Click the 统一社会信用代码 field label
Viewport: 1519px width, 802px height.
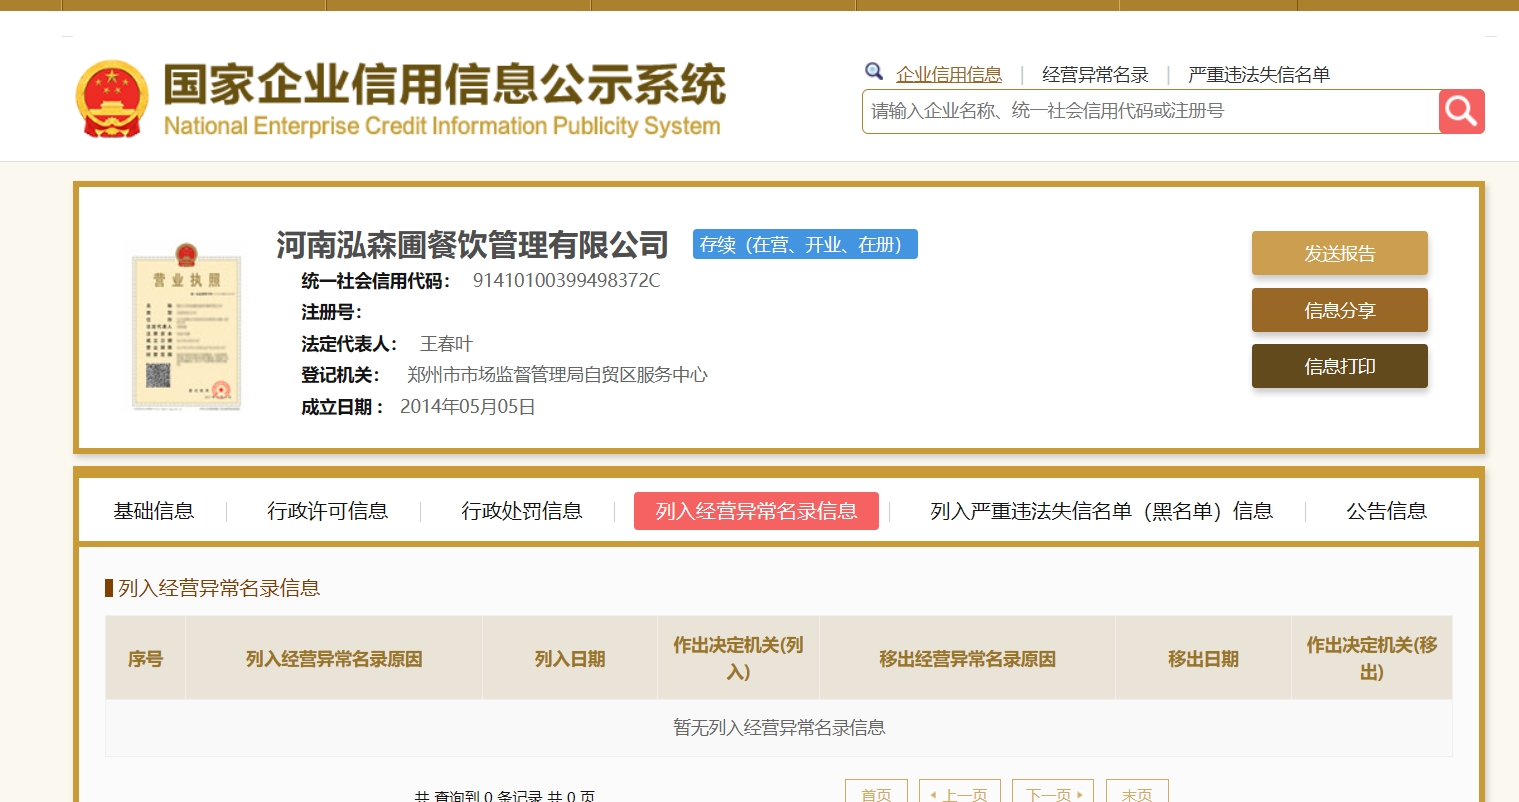pos(376,281)
